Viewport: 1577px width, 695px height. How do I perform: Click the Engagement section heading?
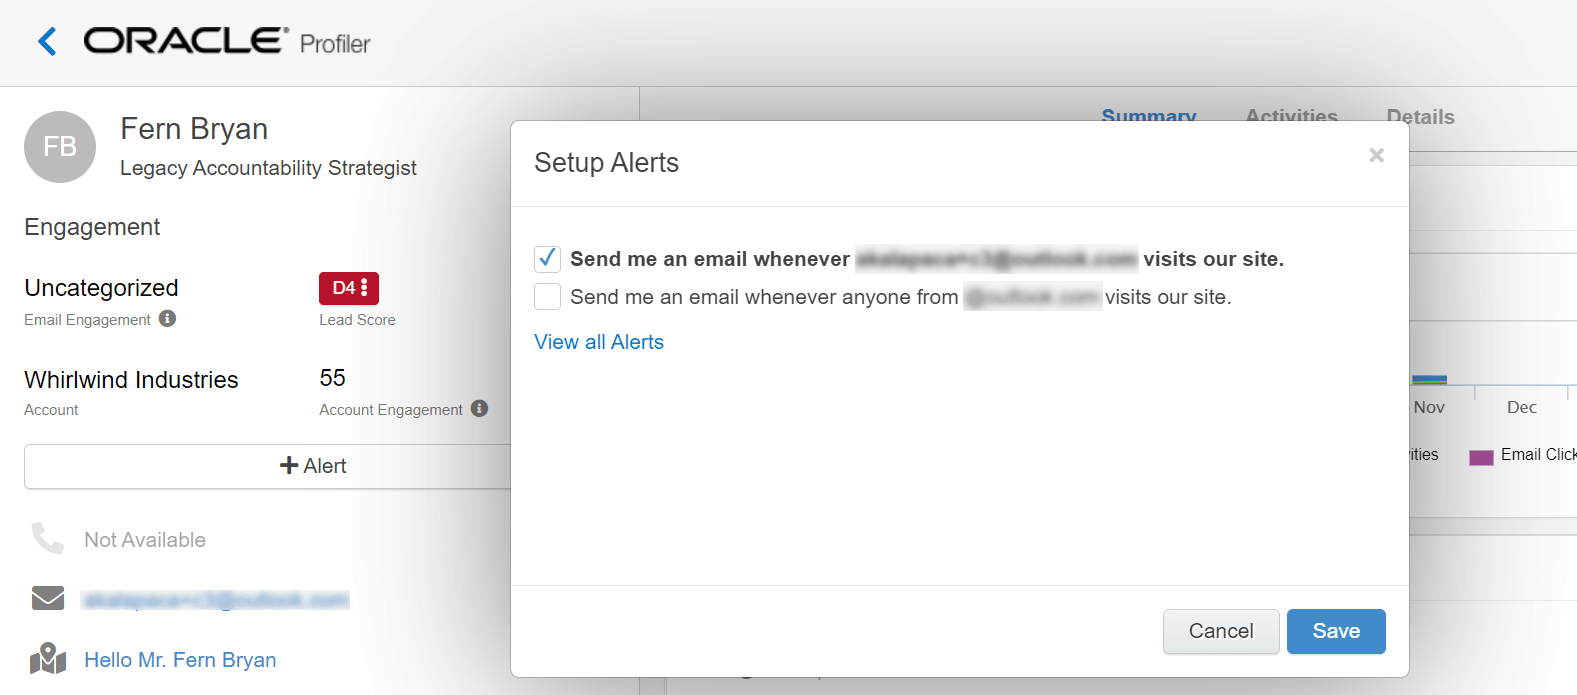pyautogui.click(x=92, y=227)
